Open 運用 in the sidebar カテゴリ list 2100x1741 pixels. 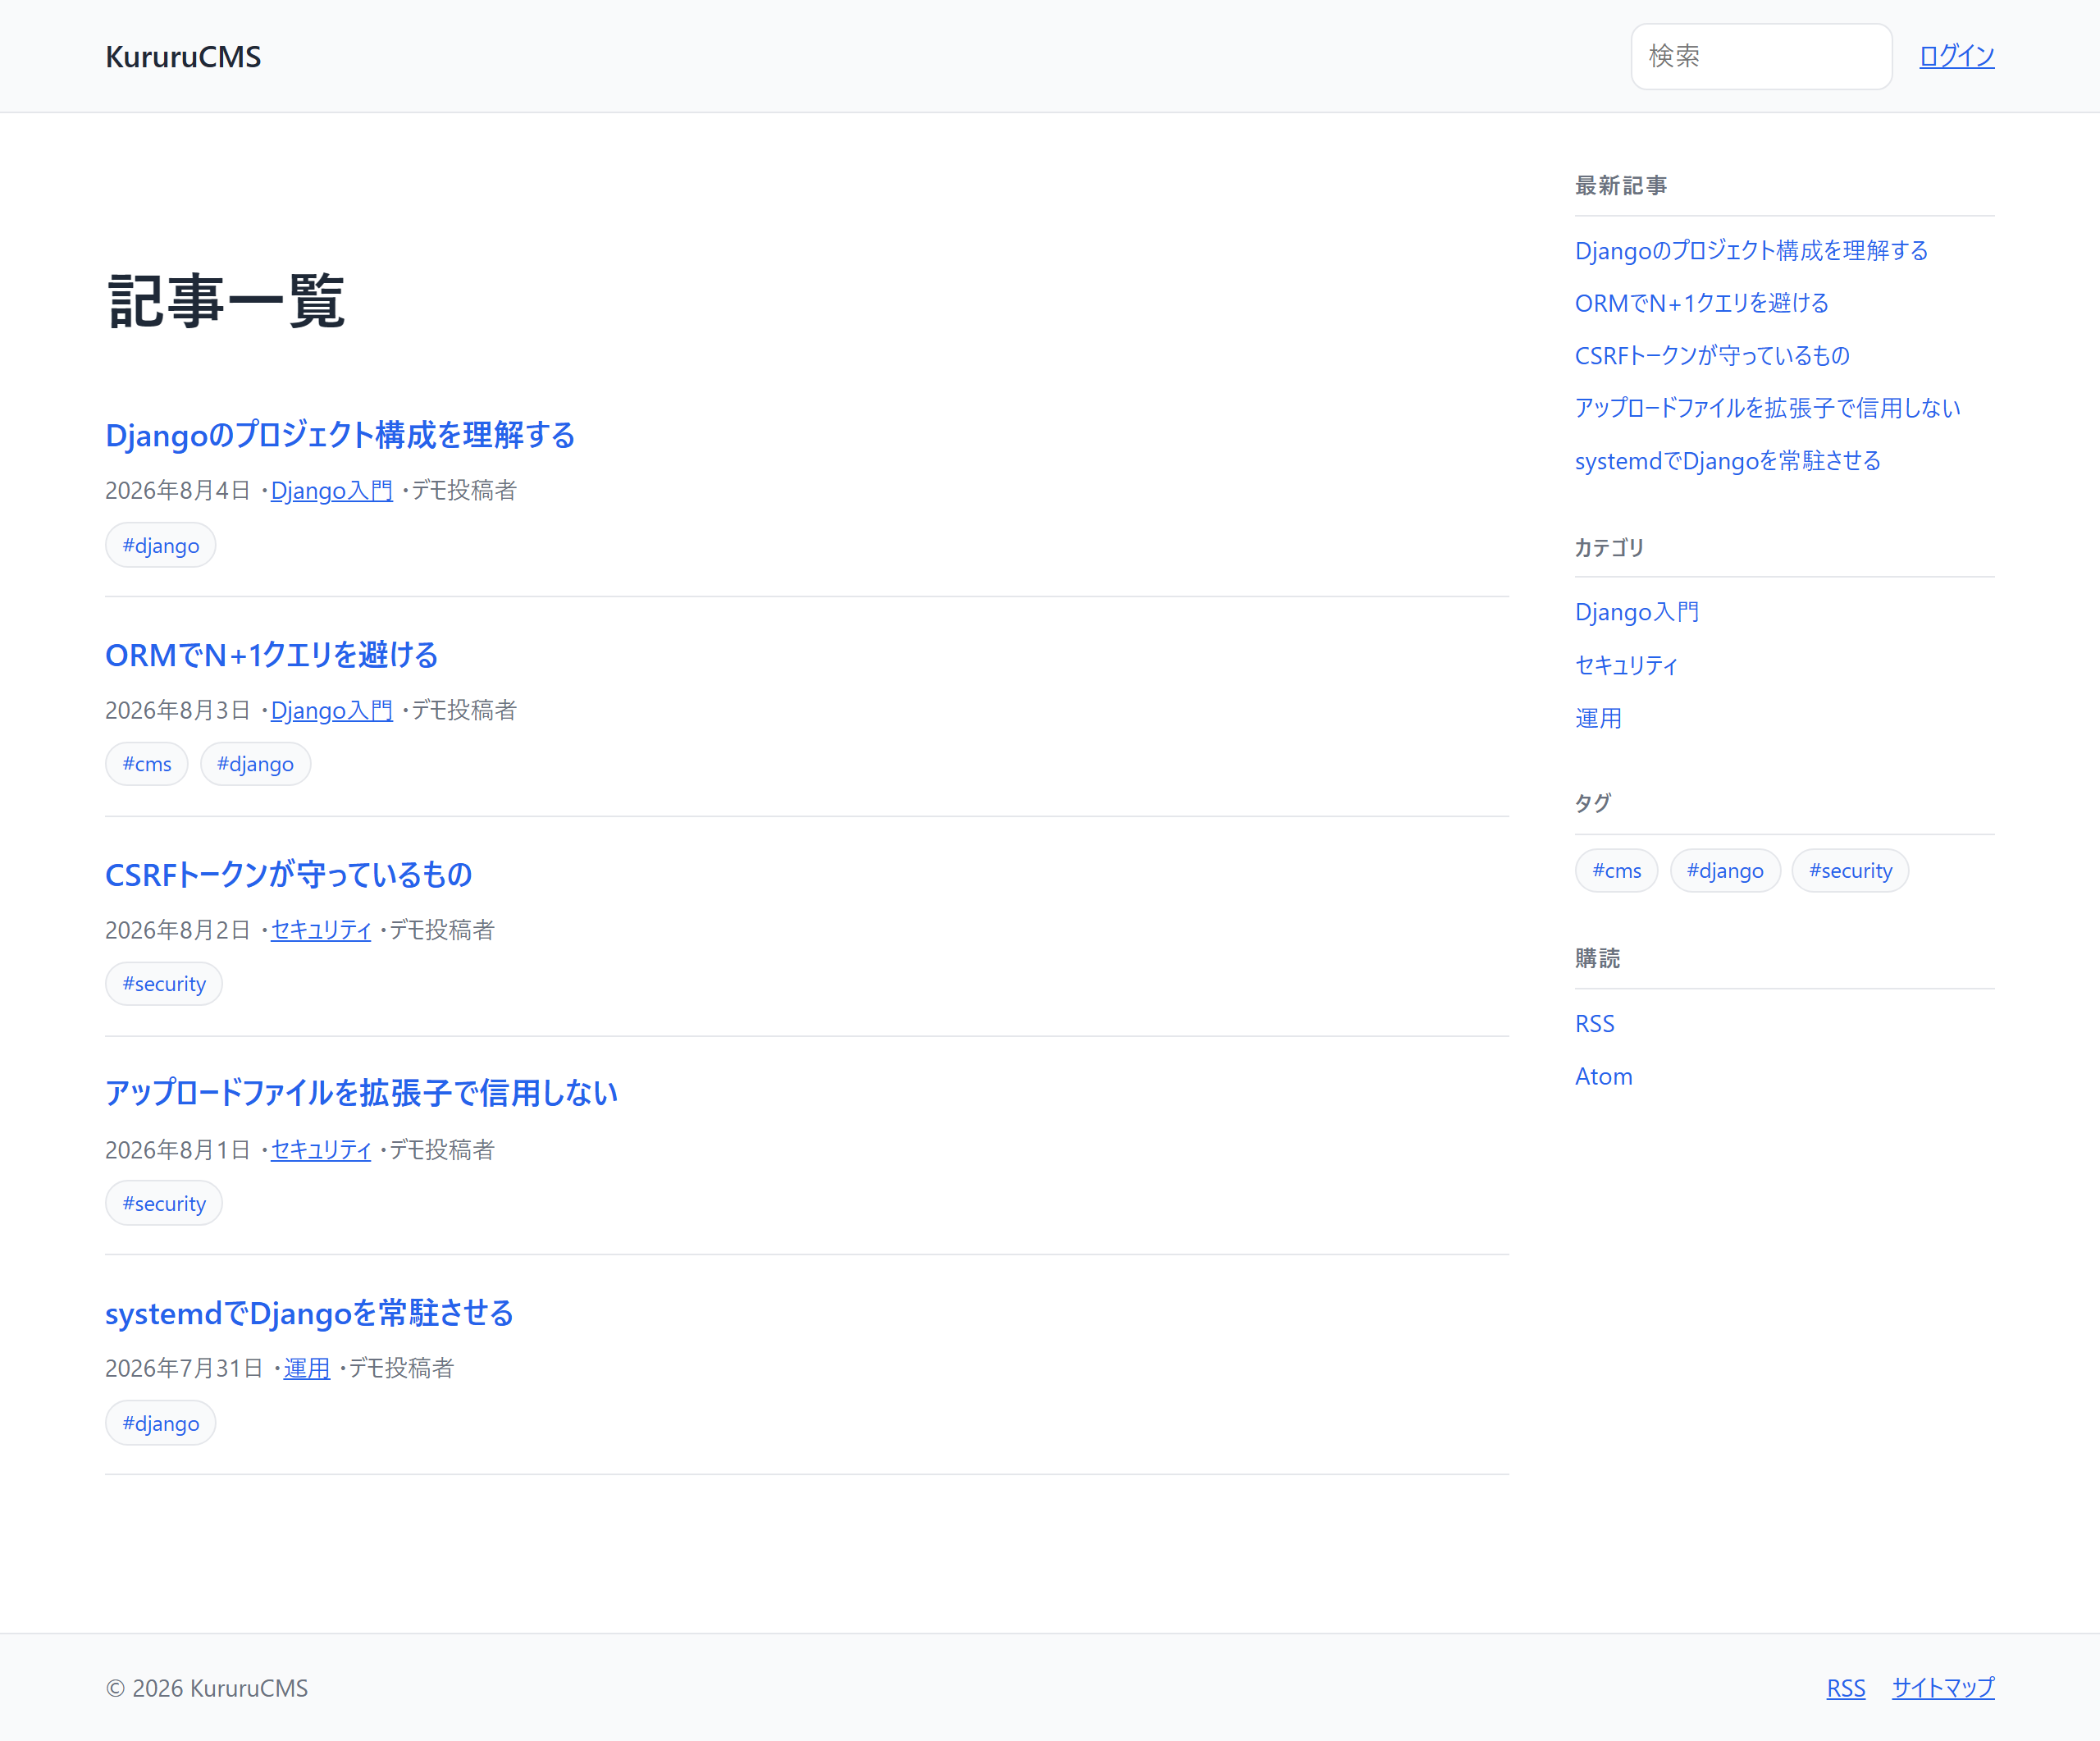tap(1599, 718)
